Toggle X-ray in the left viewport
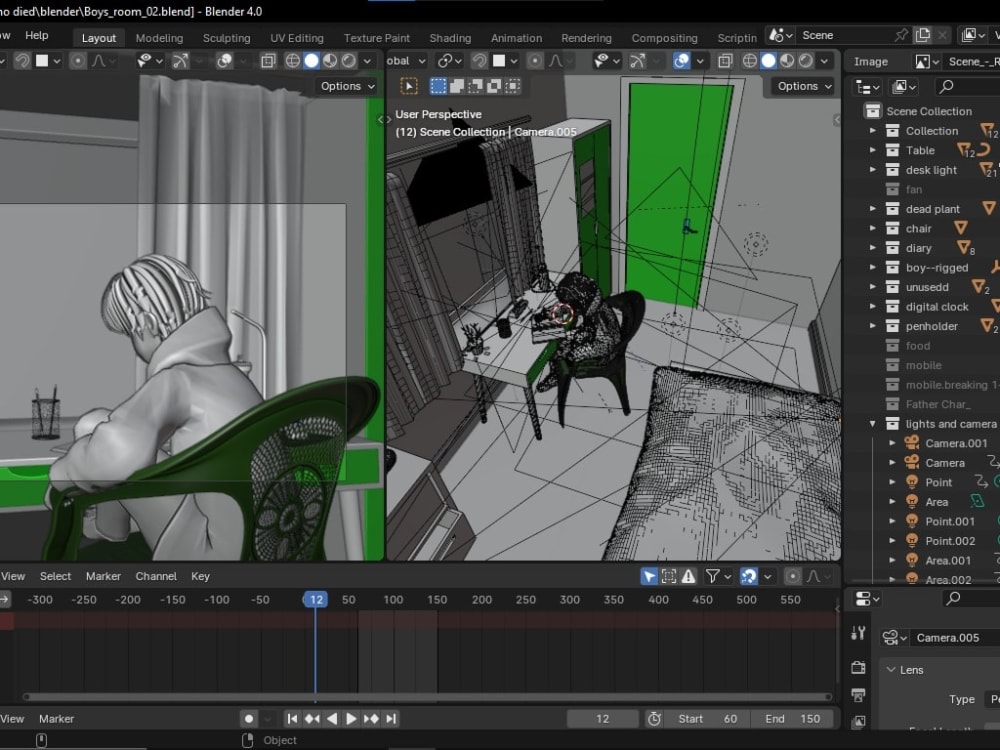The width and height of the screenshot is (1000, 750). (268, 61)
